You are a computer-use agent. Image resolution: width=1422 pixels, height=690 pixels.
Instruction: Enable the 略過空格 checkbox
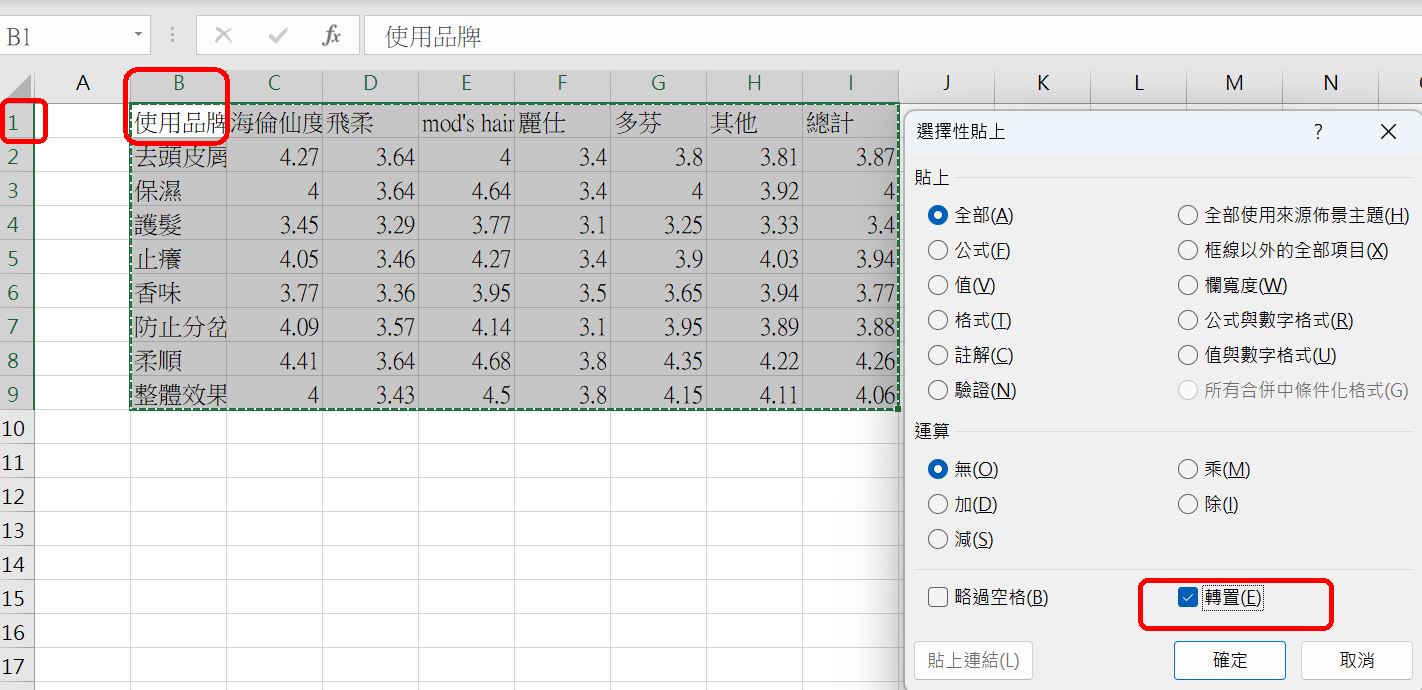tap(937, 598)
